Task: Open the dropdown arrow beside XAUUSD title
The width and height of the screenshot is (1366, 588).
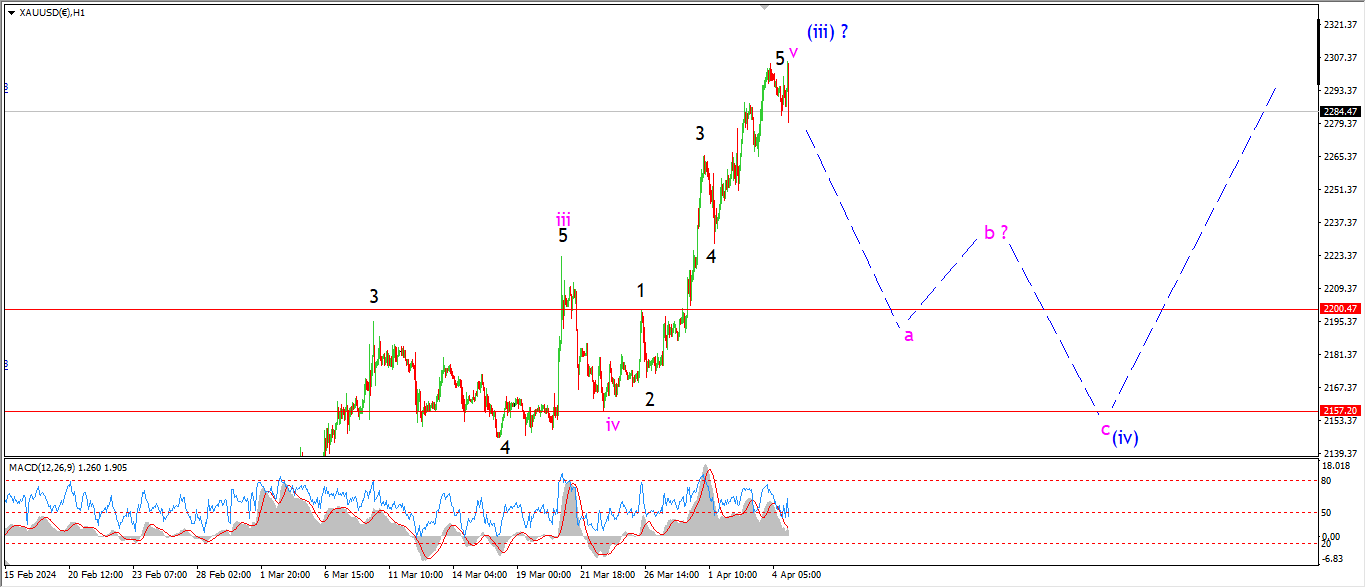Action: [11, 13]
